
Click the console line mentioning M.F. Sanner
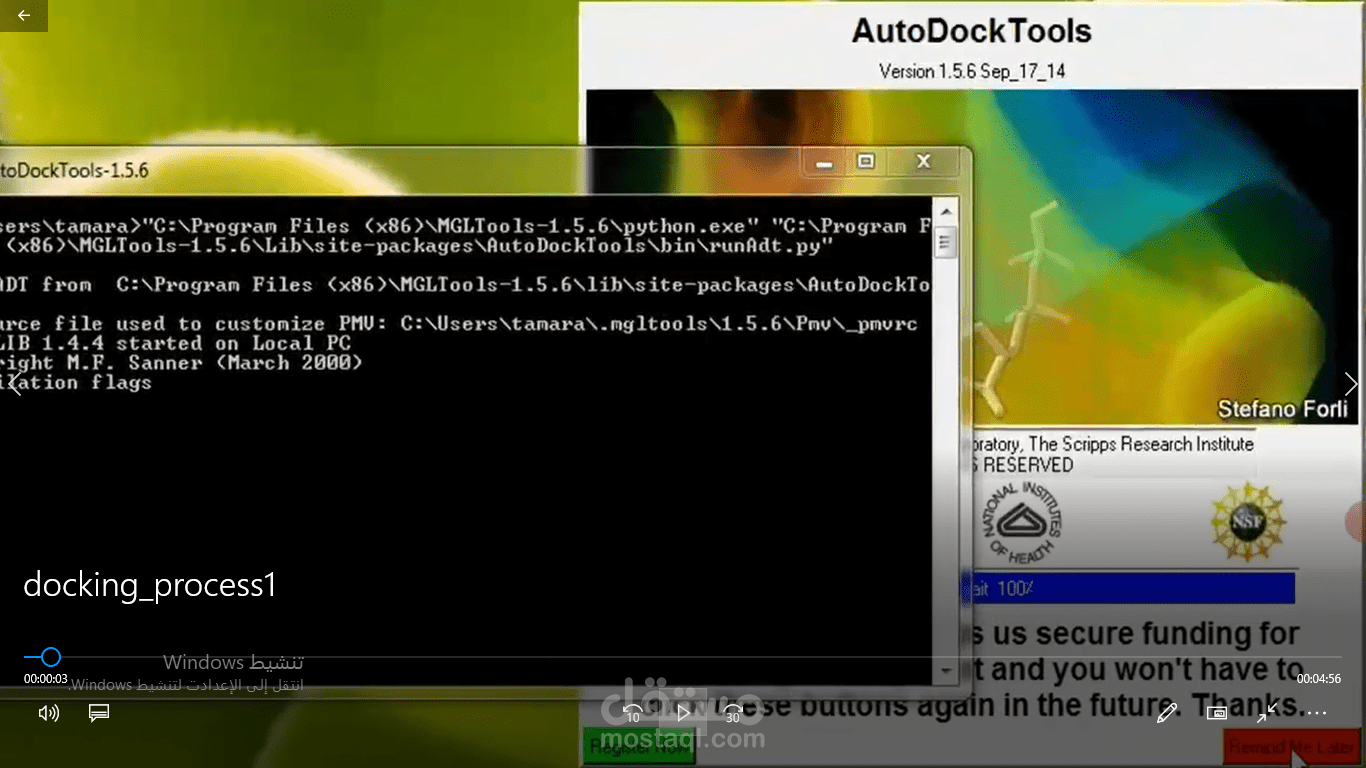tap(181, 363)
